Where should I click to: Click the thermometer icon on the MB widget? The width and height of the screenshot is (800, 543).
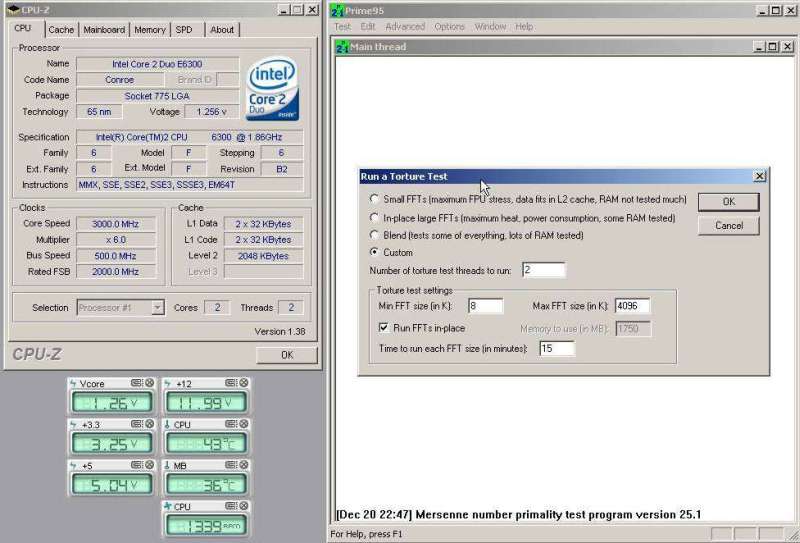pyautogui.click(x=167, y=465)
